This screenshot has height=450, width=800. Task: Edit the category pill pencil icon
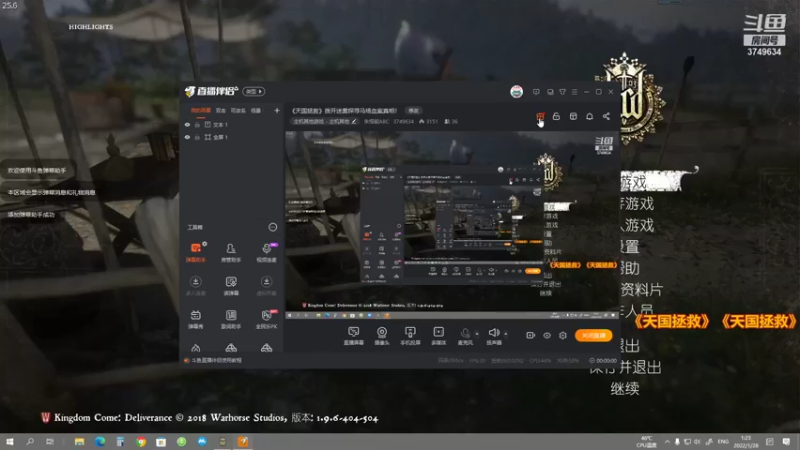click(354, 121)
